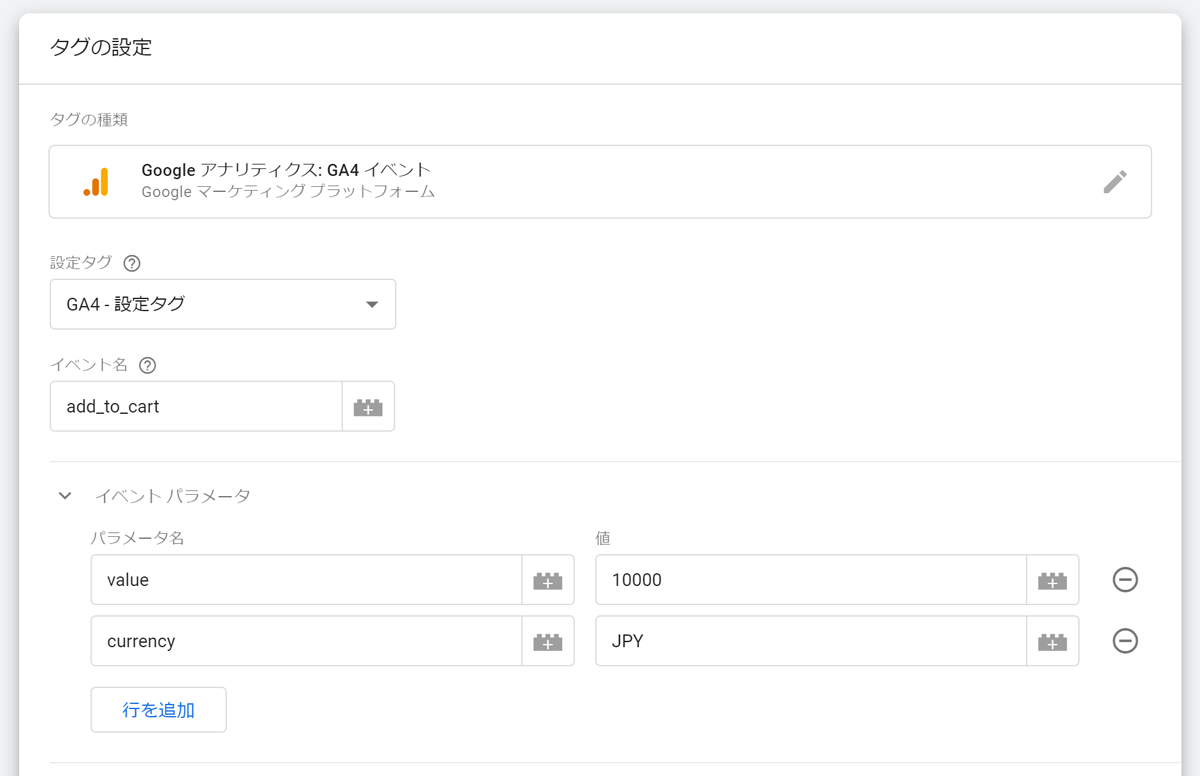This screenshot has height=776, width=1200.
Task: Click help icon next to イベント名
Action: click(148, 366)
